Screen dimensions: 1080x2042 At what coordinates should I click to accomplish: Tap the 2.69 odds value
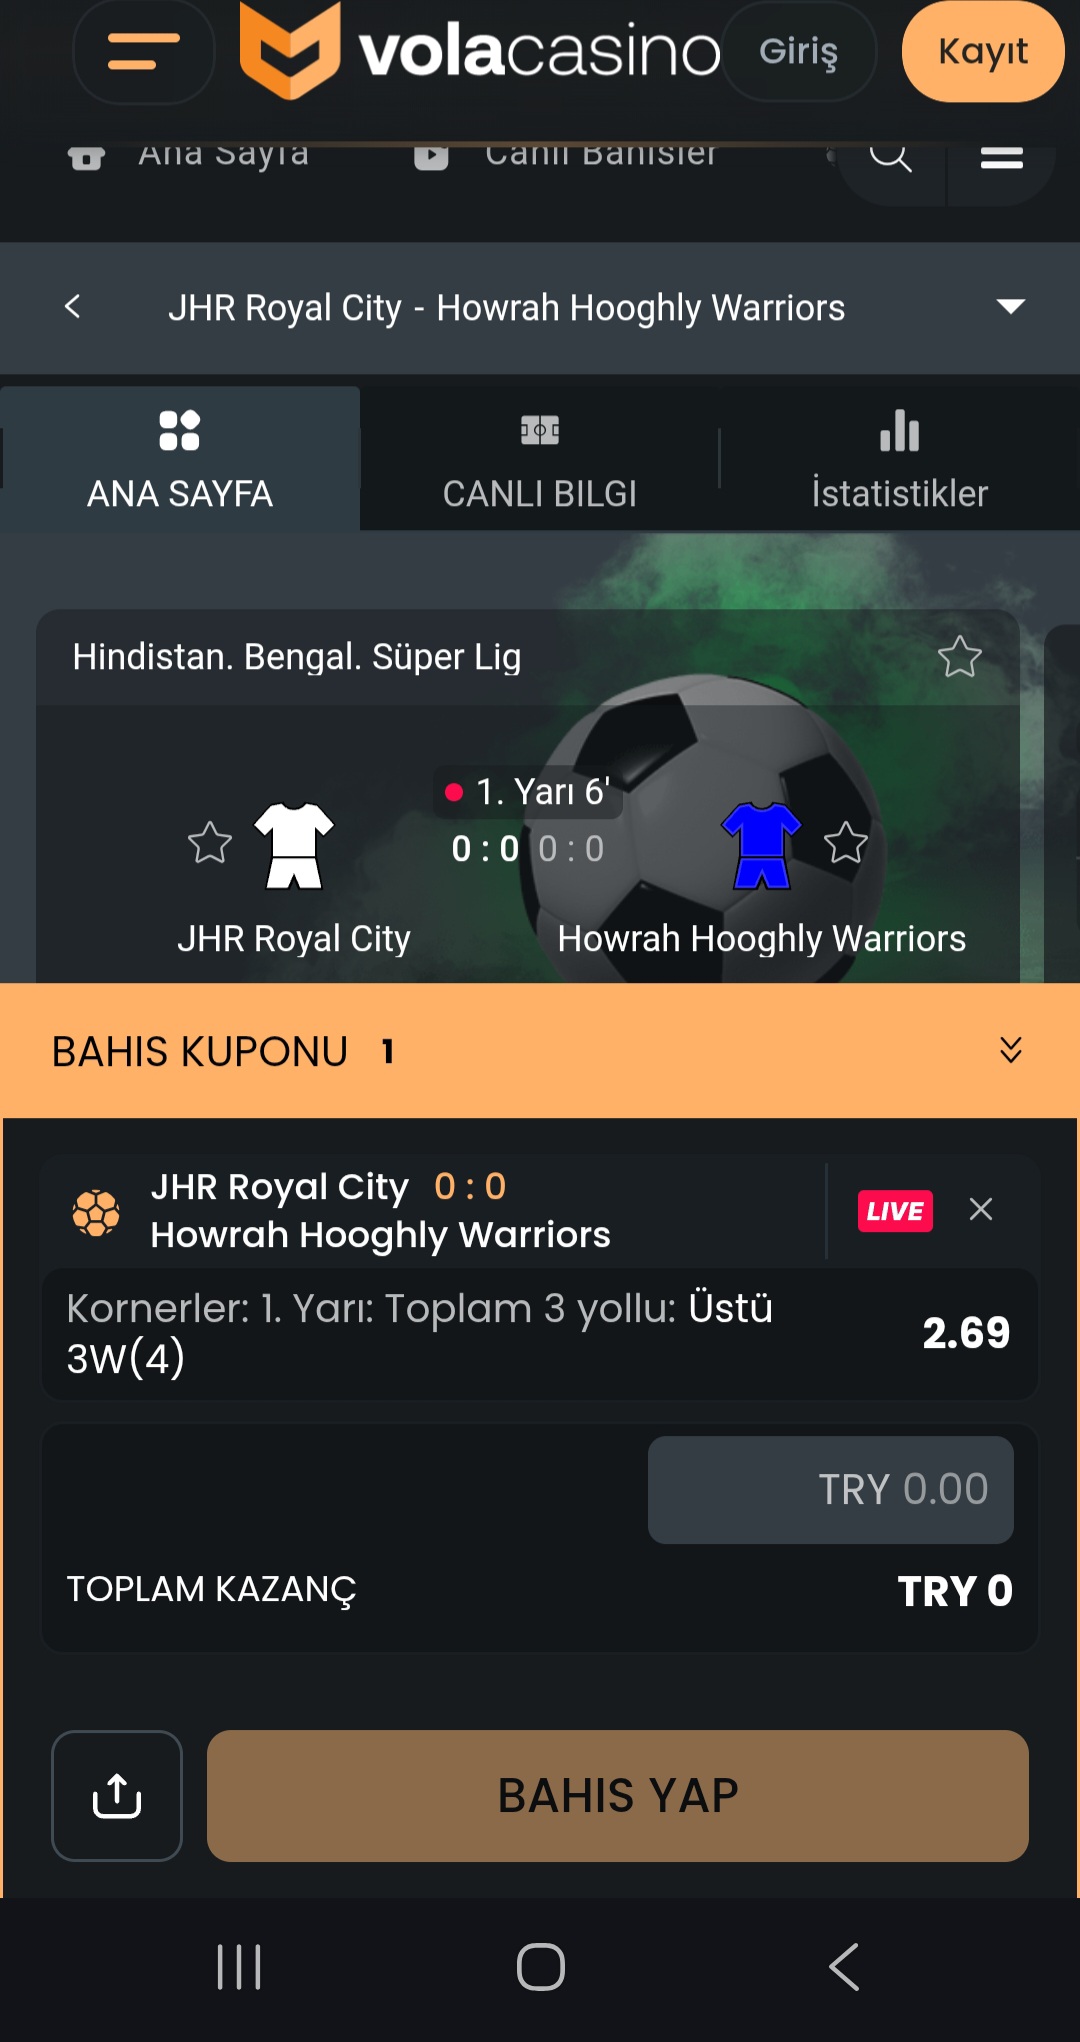click(966, 1333)
